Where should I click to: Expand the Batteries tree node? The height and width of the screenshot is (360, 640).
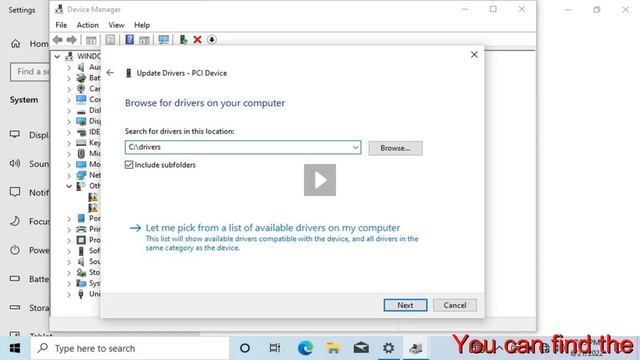(69, 78)
